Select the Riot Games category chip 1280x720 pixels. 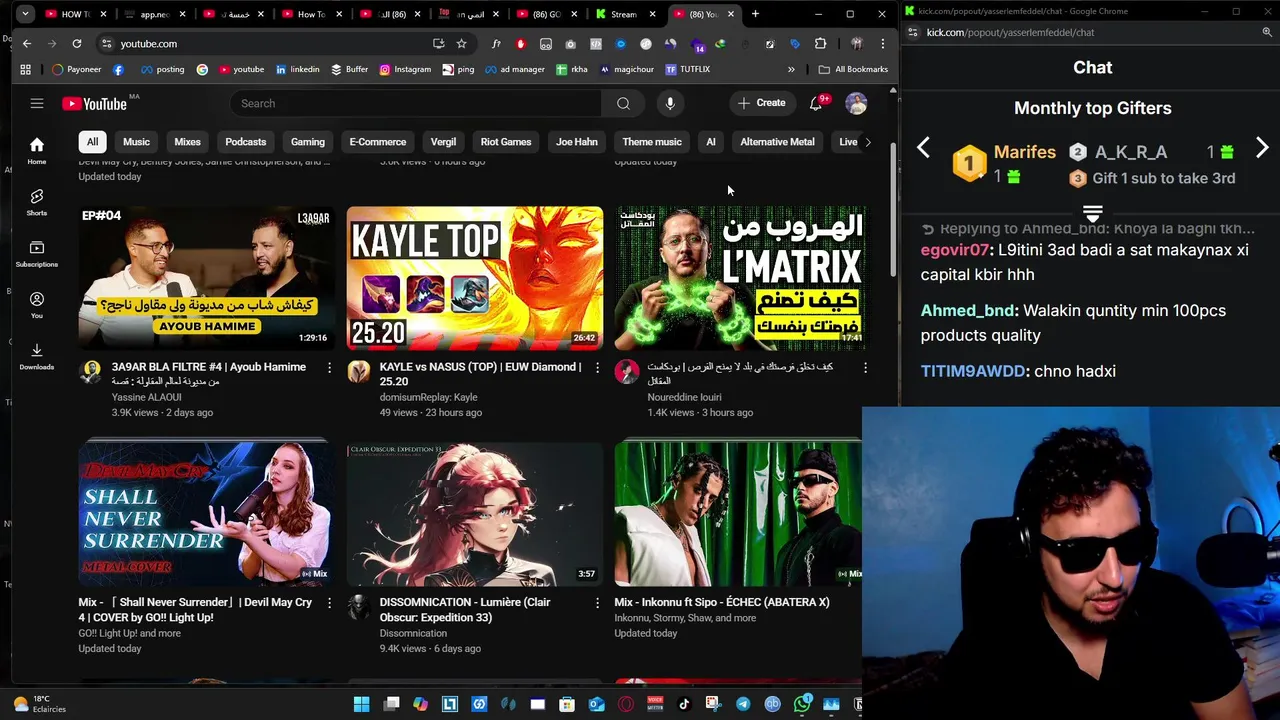(506, 142)
